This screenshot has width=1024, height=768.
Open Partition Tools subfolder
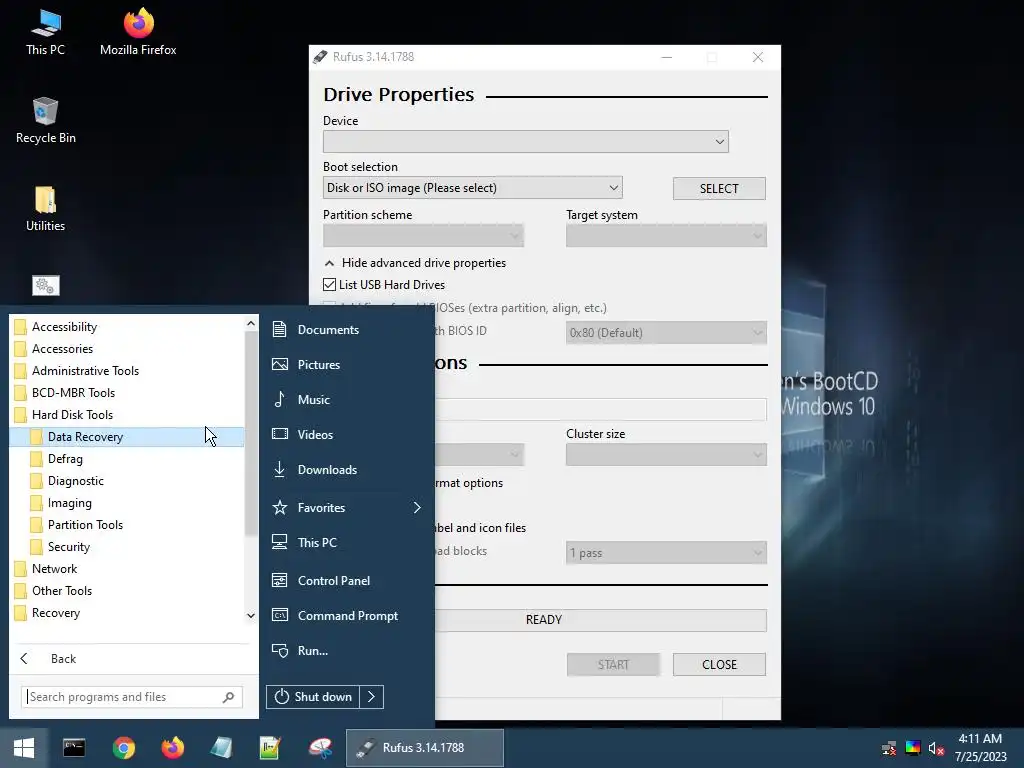pos(127,524)
